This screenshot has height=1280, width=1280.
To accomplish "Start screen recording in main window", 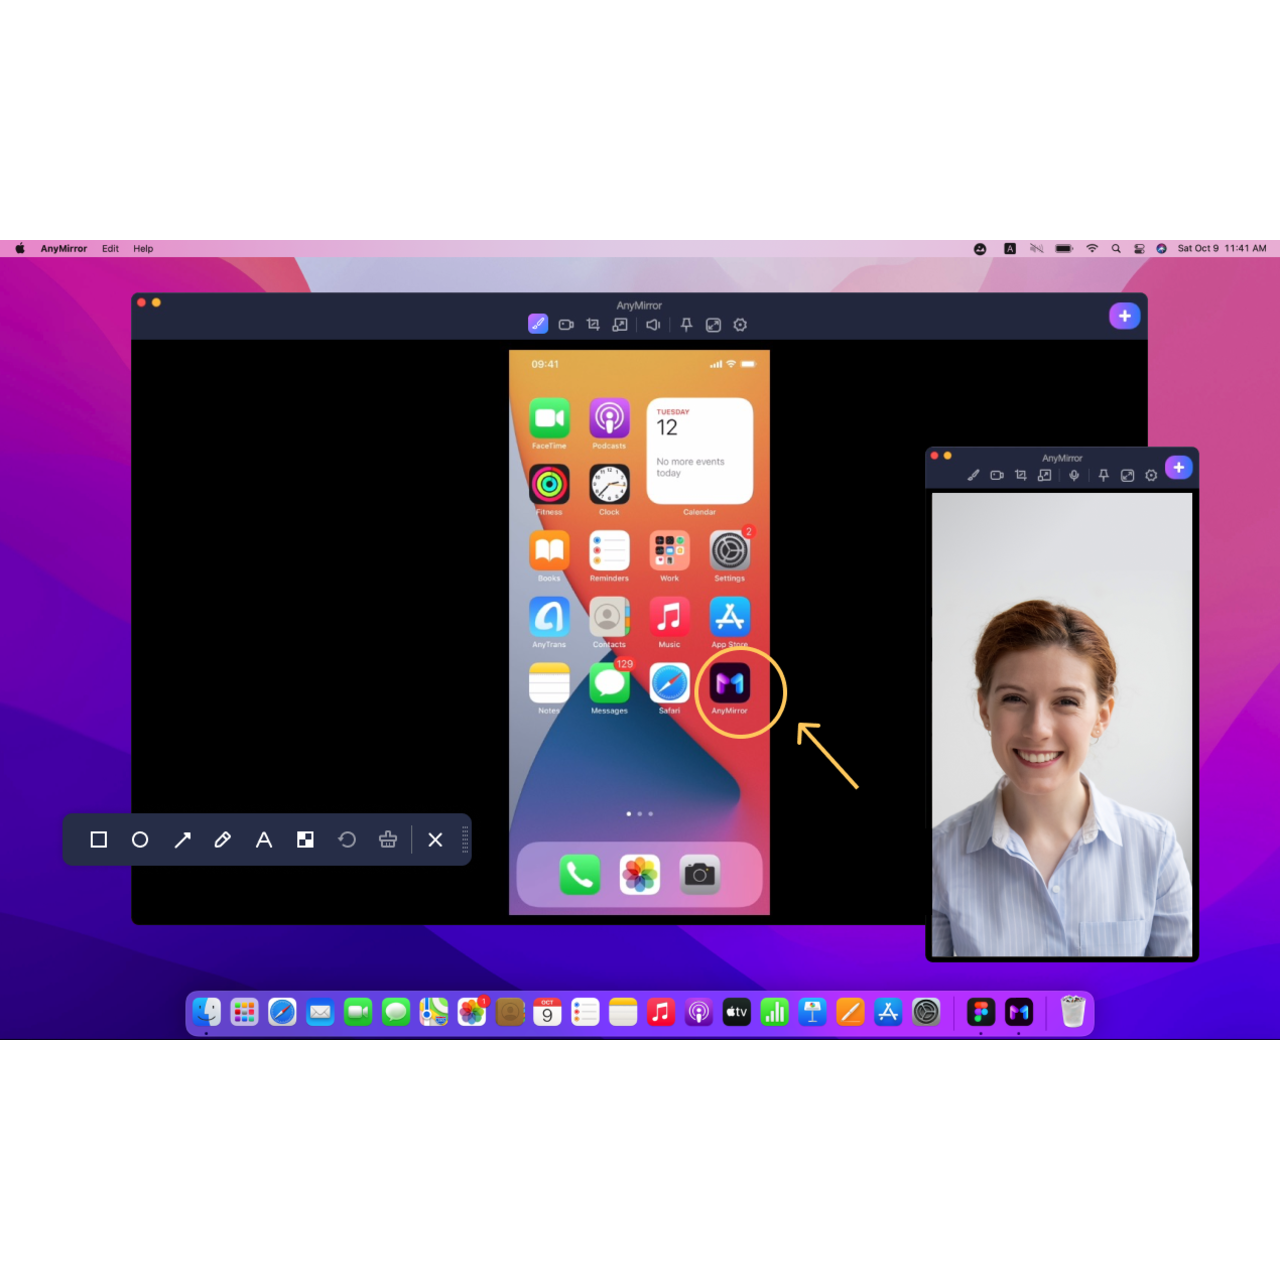I will coord(566,325).
